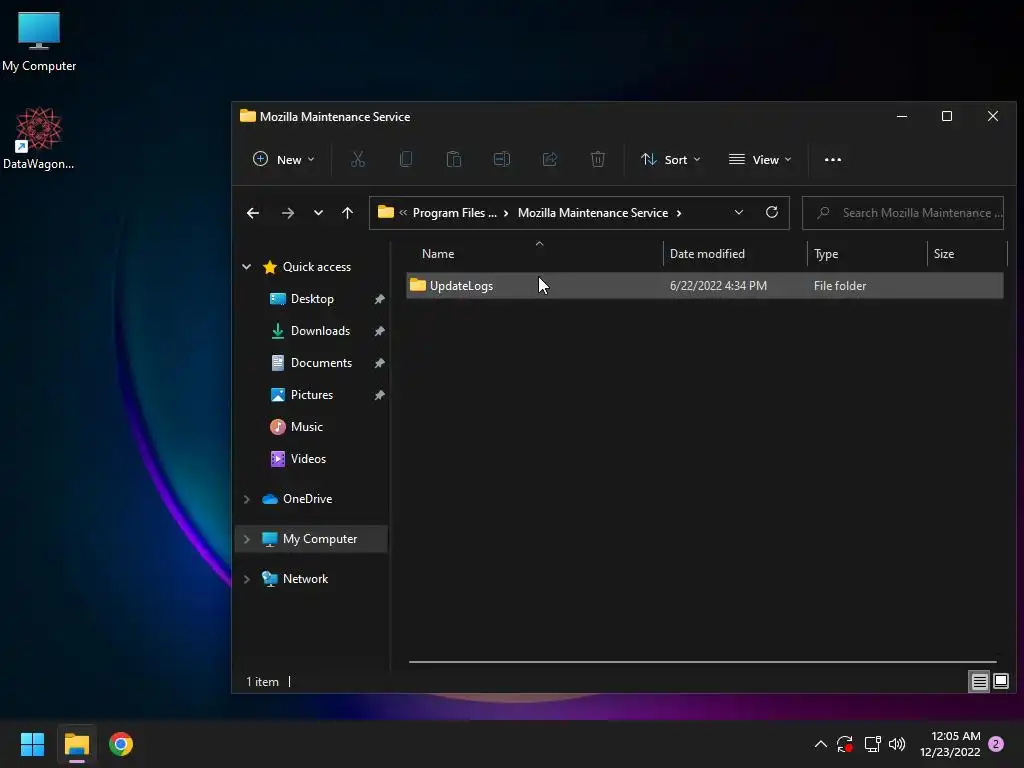Screen dimensions: 1024x768
Task: Open the Sort dropdown menu
Action: coord(671,159)
